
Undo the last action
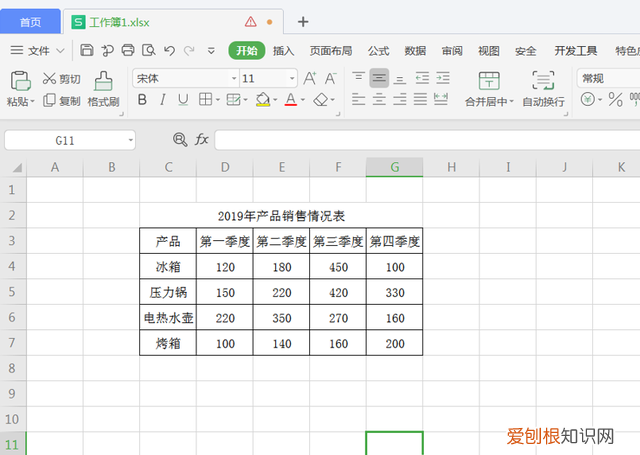169,51
